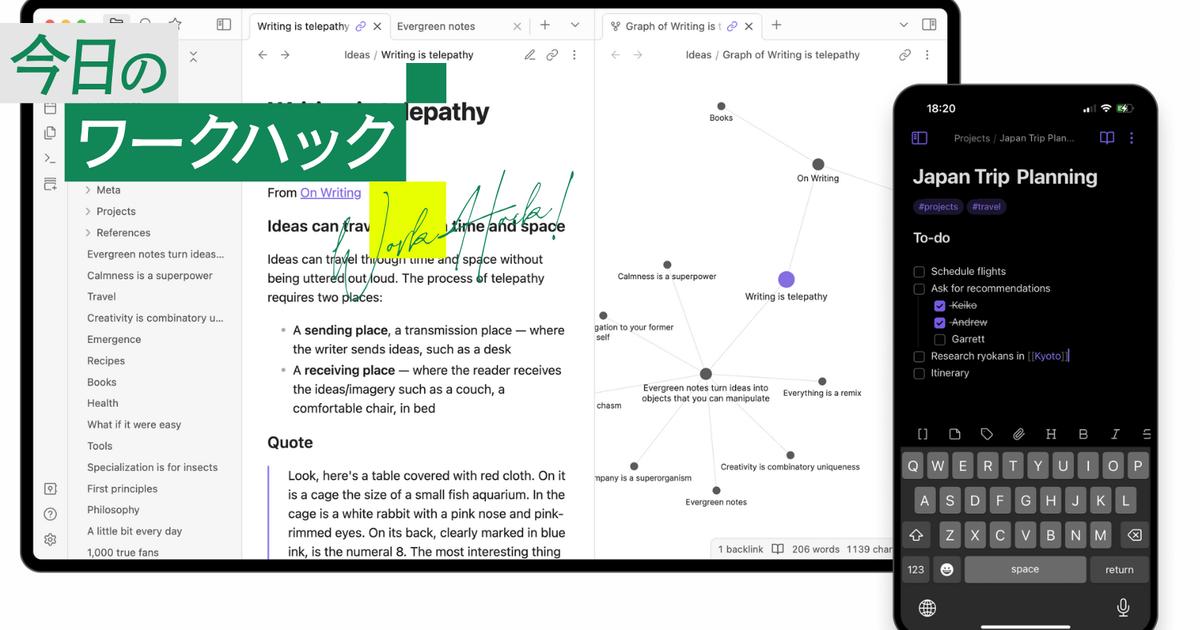Navigate forward in Writing is telepathy pane
1200x630 pixels.
point(285,55)
